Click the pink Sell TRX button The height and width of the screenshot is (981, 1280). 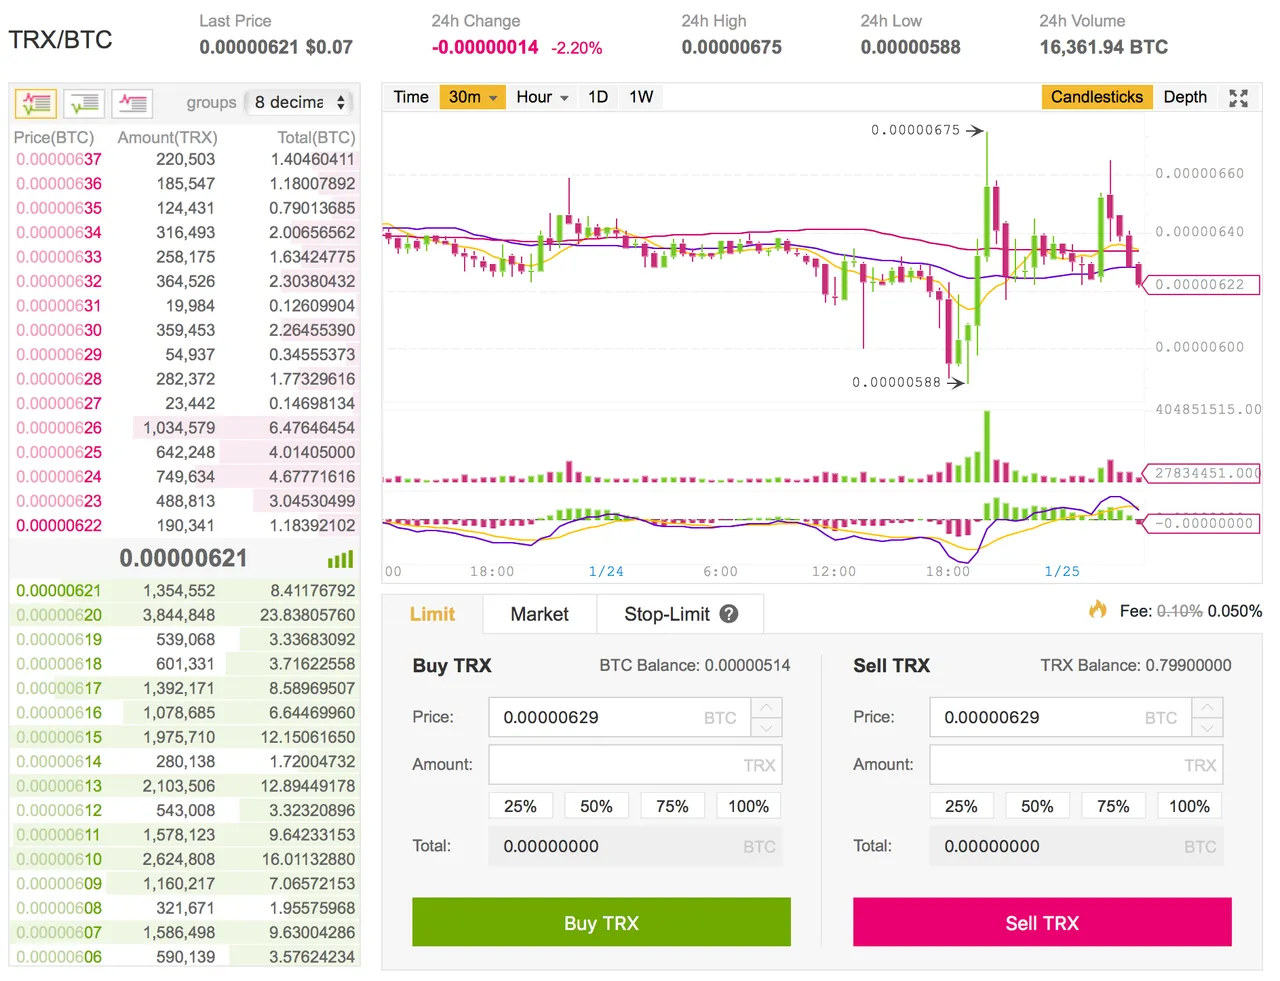1042,922
